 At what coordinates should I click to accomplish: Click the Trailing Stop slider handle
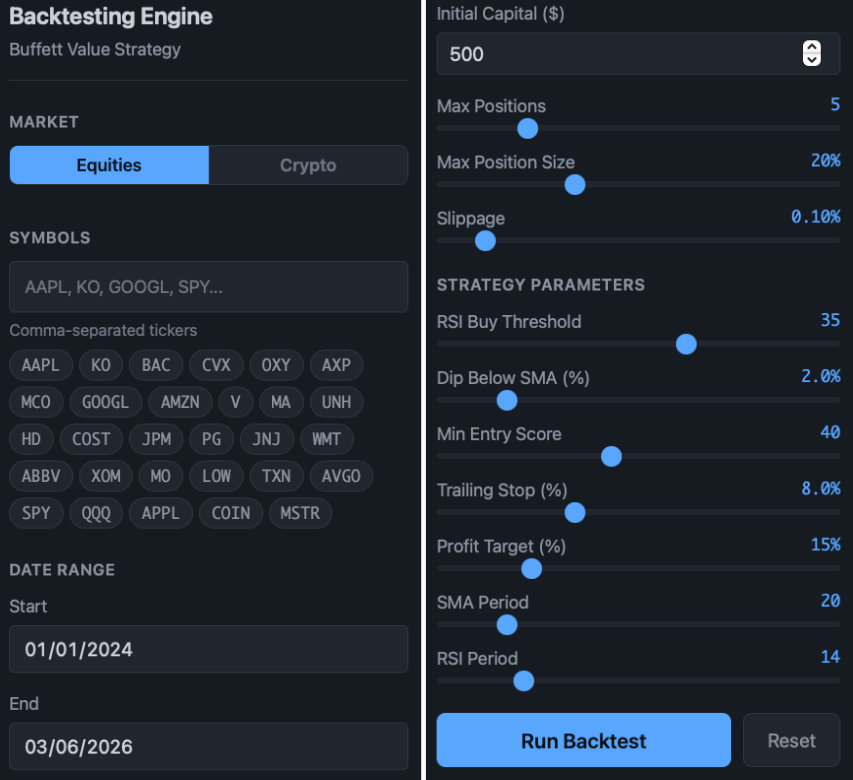(x=574, y=512)
